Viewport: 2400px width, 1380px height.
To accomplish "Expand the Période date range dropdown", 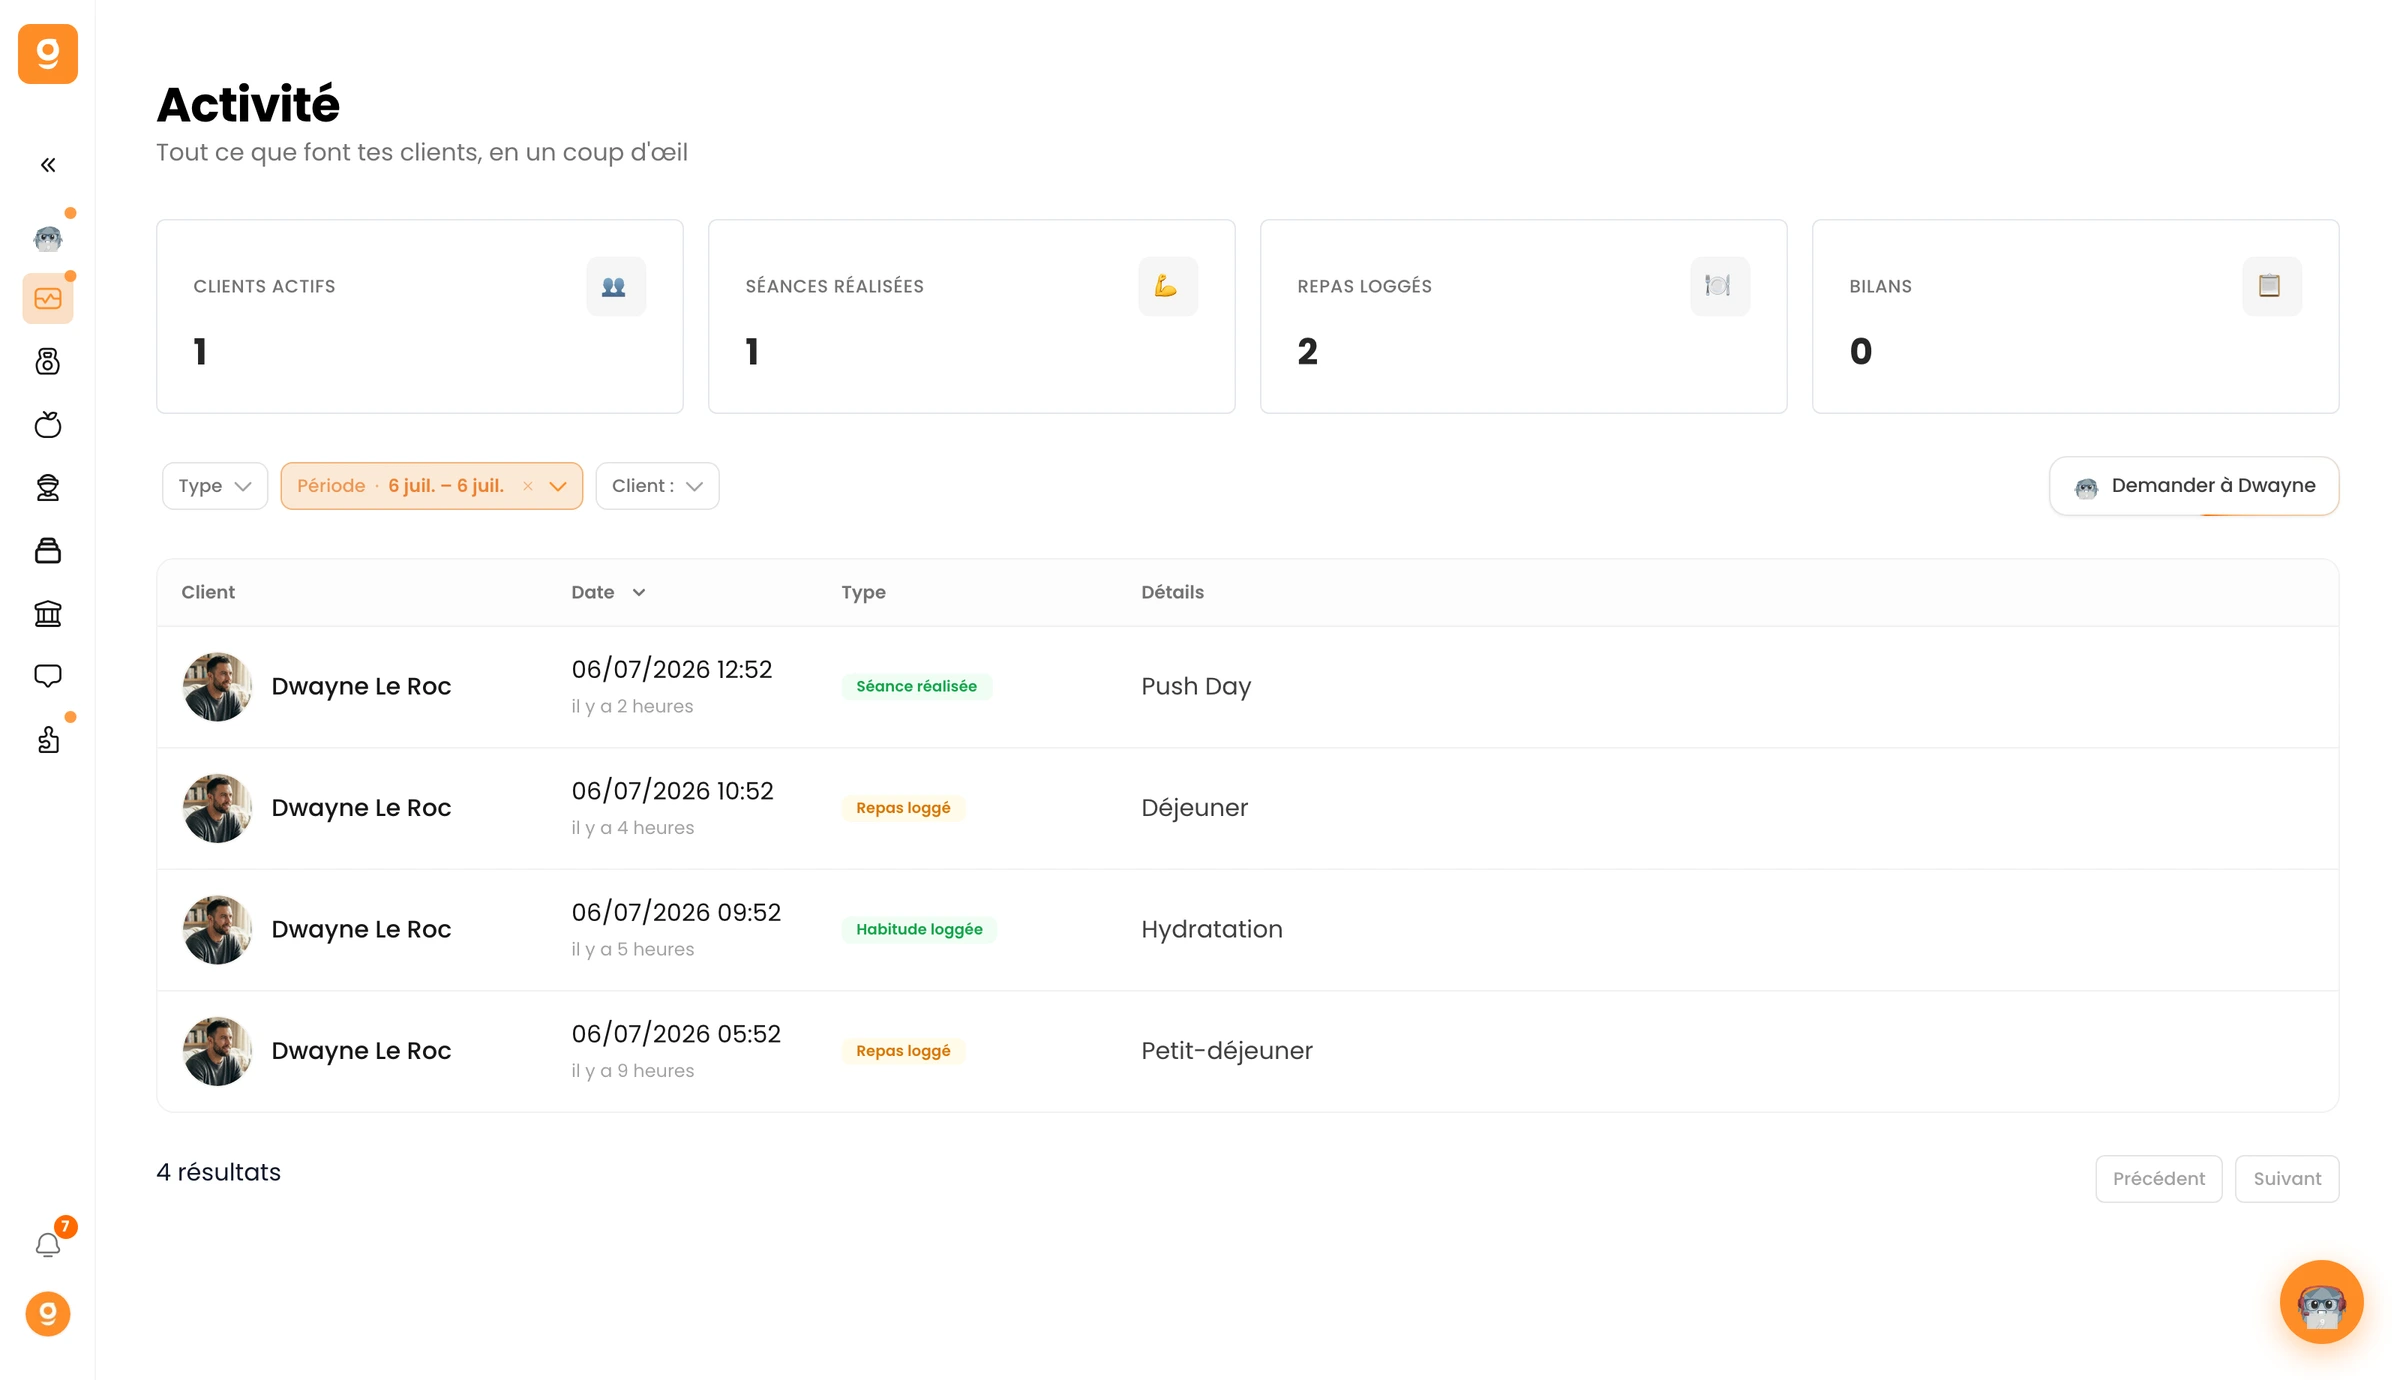I will [558, 486].
